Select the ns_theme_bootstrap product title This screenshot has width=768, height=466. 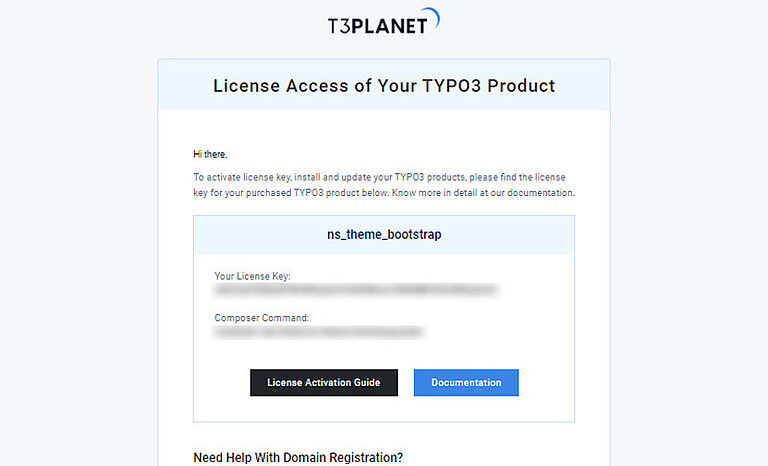click(x=384, y=235)
